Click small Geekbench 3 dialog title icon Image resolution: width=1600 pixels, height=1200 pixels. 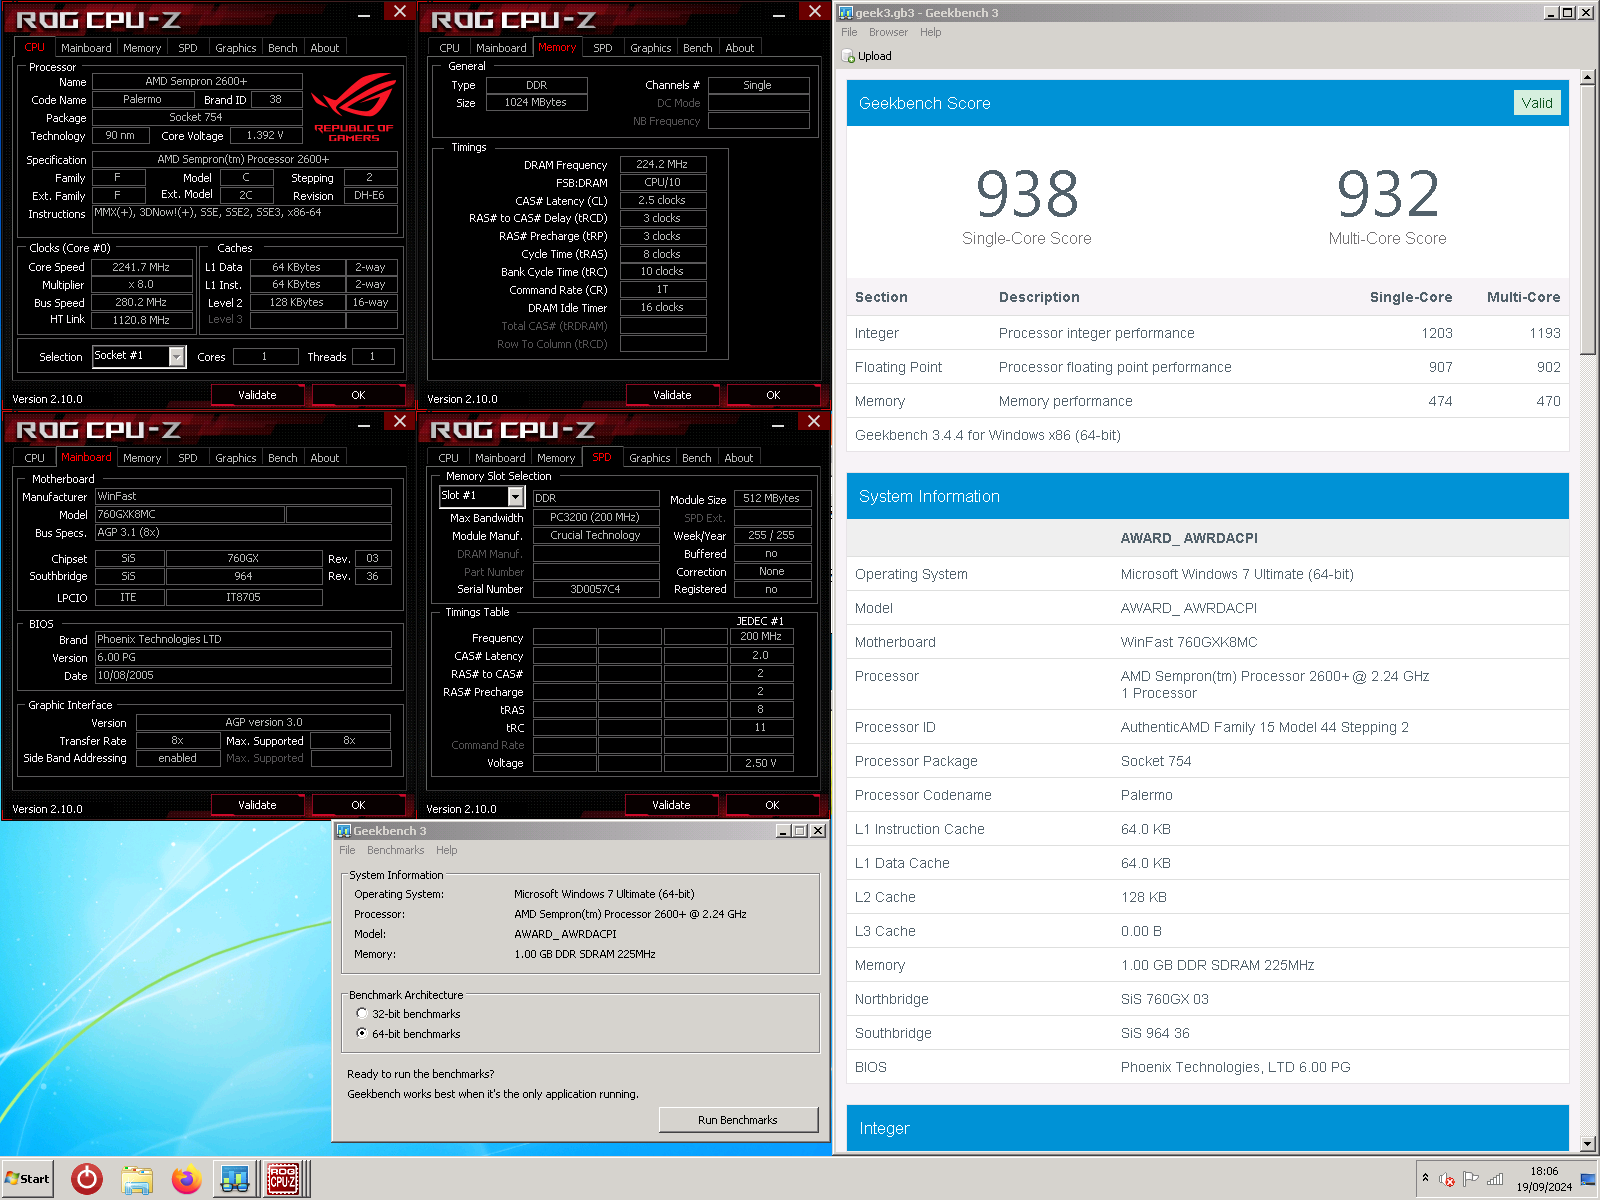[343, 831]
